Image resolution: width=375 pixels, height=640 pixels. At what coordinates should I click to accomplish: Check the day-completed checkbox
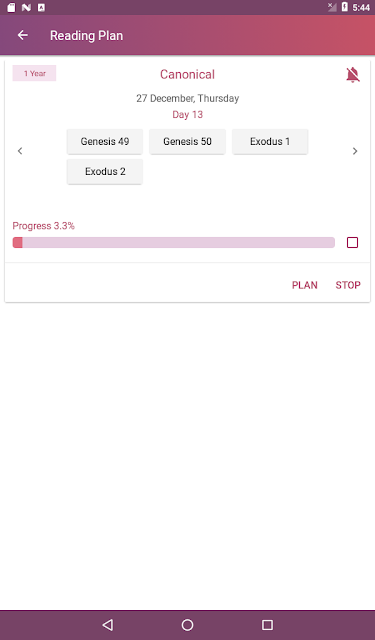[x=353, y=242]
